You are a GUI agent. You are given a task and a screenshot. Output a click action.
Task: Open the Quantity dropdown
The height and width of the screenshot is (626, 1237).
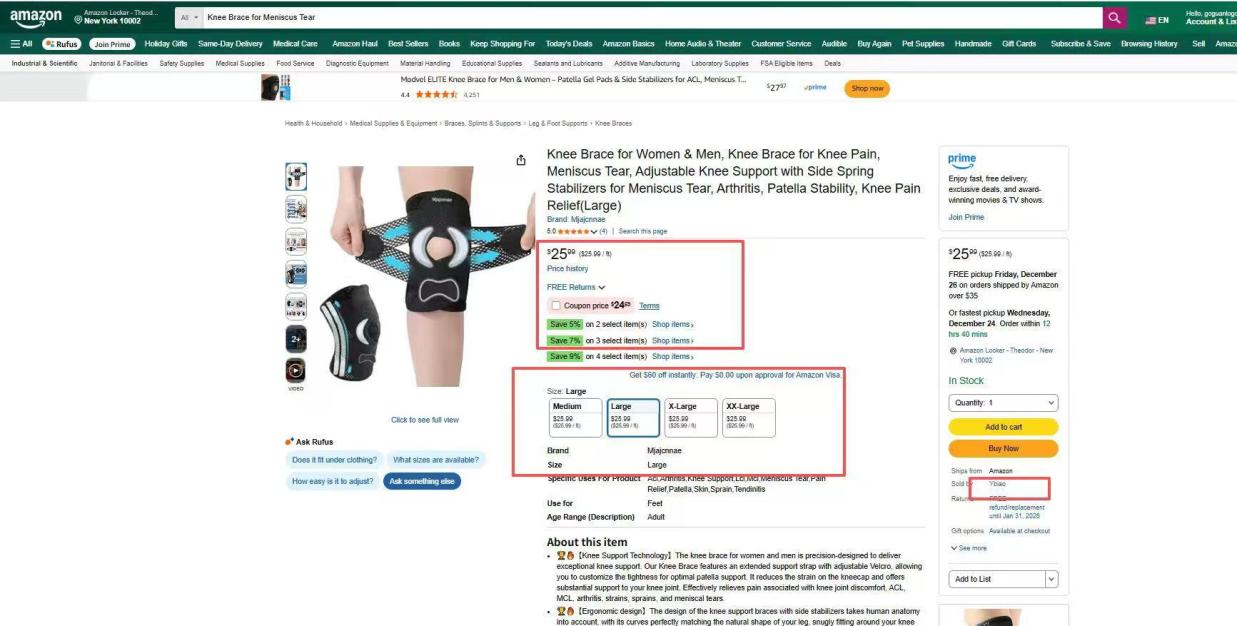click(1003, 403)
